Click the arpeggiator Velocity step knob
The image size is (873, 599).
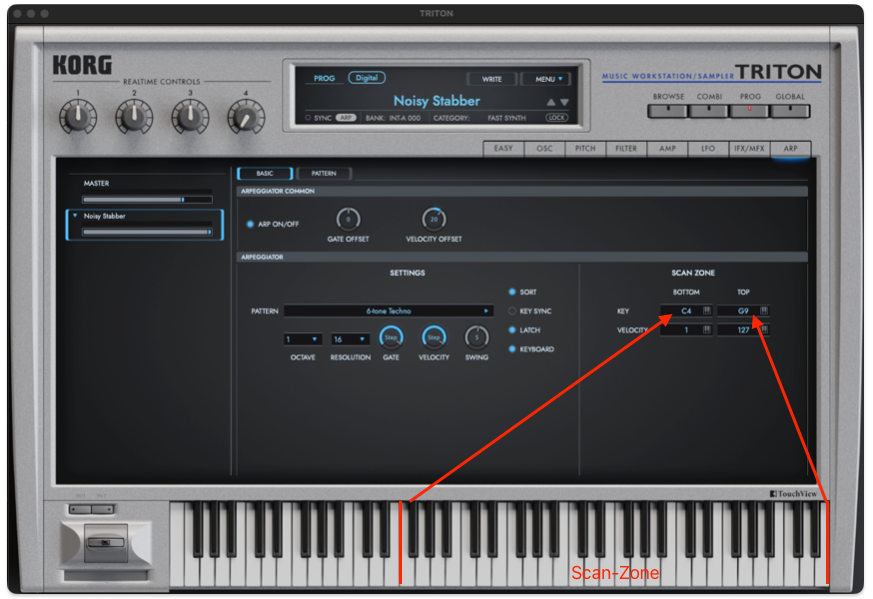(x=434, y=337)
